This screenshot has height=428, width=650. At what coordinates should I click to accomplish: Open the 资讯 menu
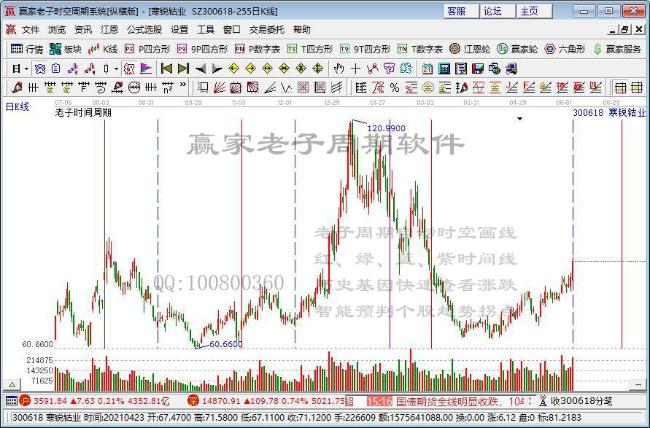coord(83,29)
